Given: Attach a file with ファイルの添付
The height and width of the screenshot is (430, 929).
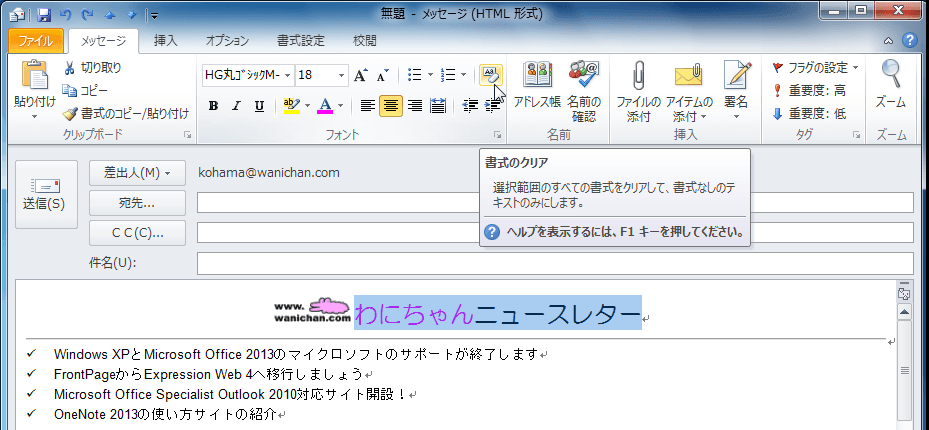Looking at the screenshot, I should point(638,92).
